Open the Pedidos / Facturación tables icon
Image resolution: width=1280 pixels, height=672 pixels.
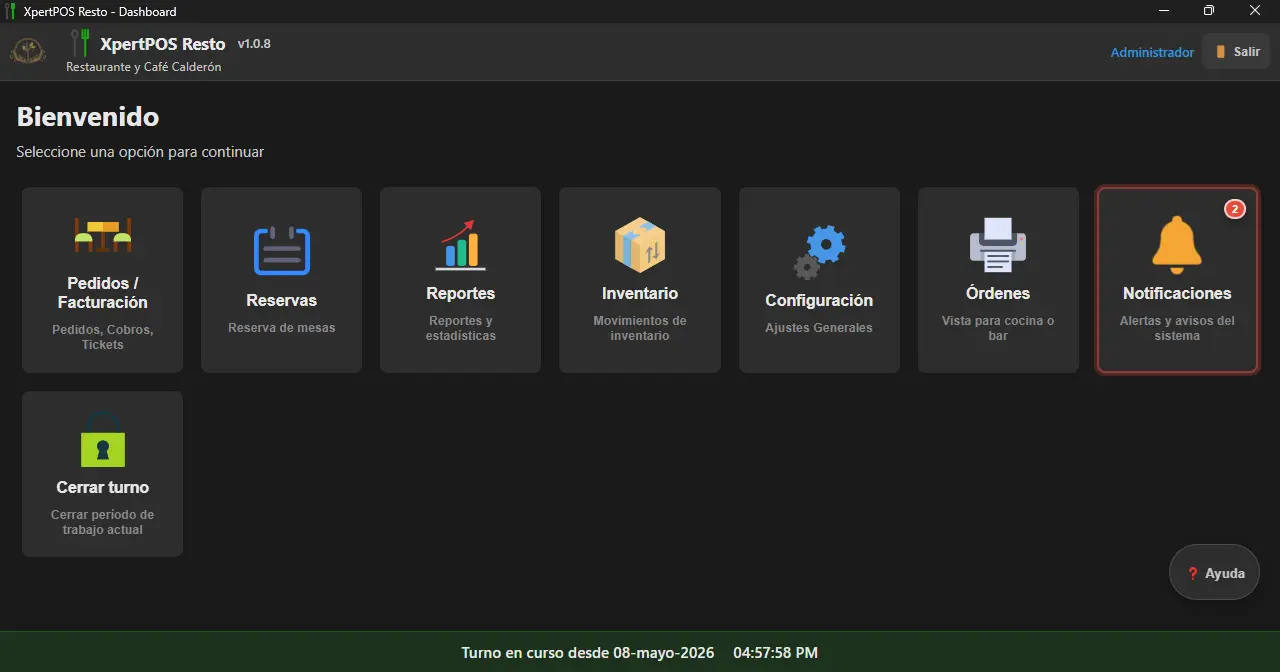pos(102,236)
